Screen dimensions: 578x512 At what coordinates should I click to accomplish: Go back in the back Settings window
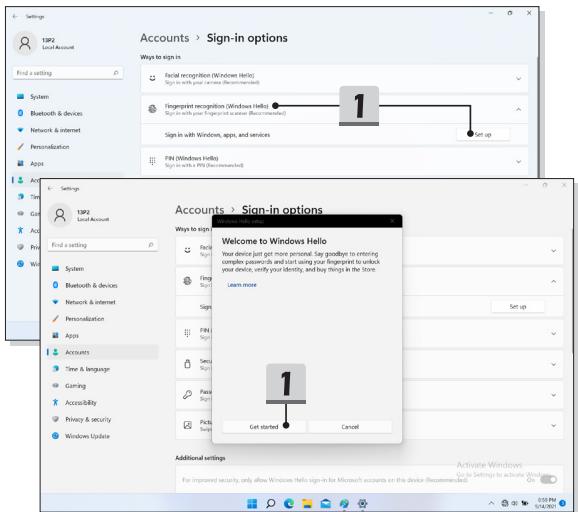coord(15,16)
